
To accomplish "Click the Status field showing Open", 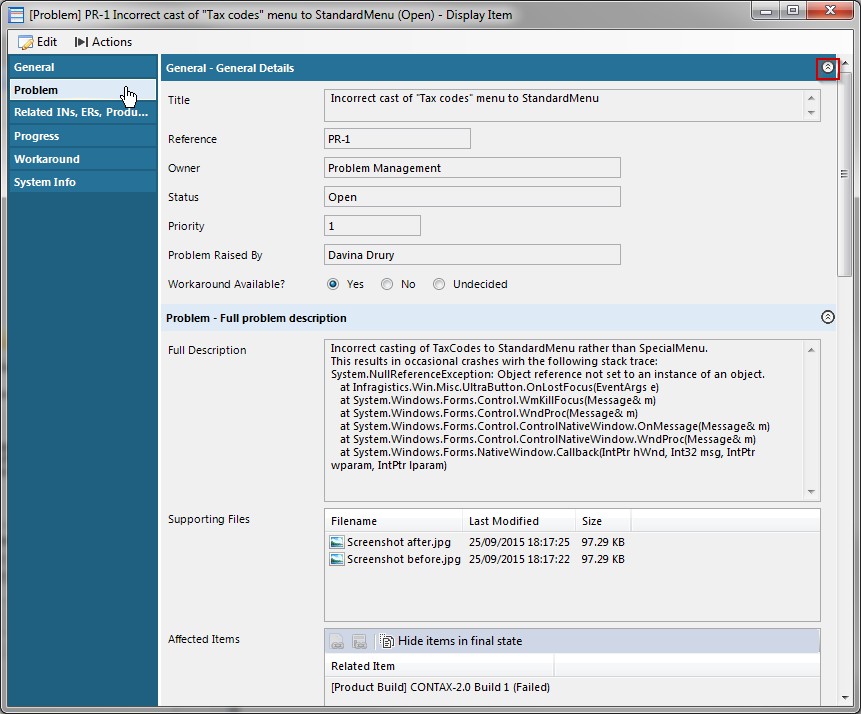I will coord(472,197).
